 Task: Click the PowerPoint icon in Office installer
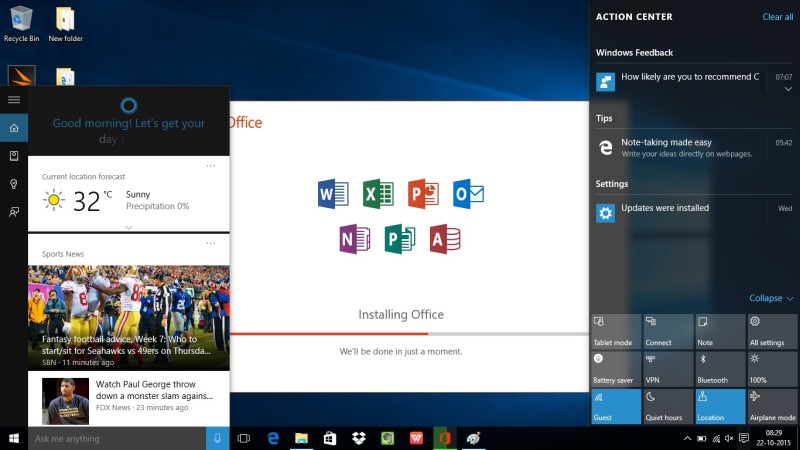[x=423, y=194]
